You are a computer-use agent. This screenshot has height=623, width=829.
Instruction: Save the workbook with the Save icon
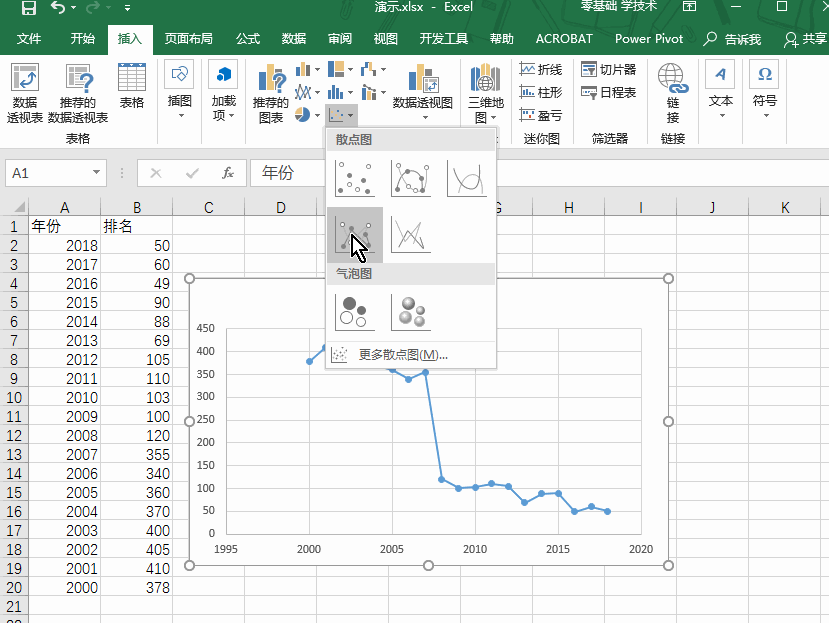click(x=29, y=7)
